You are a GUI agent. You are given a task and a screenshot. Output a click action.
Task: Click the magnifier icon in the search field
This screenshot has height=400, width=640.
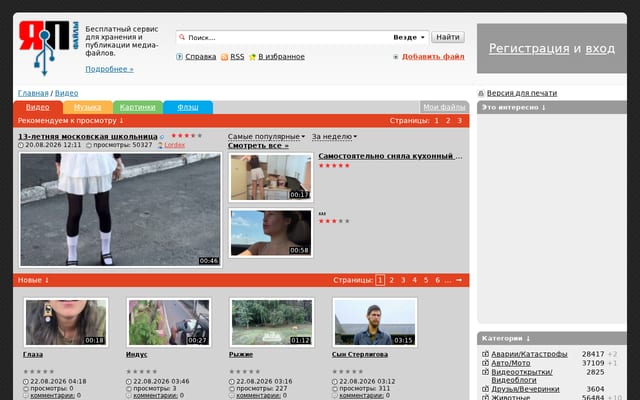(x=182, y=37)
